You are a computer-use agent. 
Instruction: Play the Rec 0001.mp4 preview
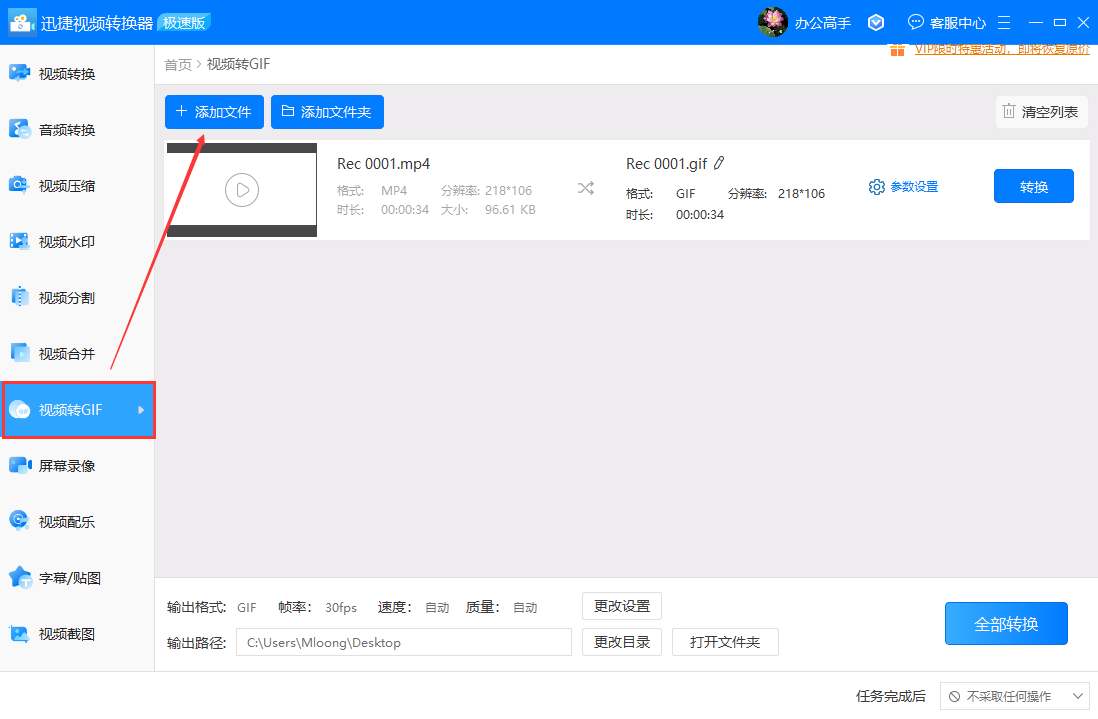(241, 189)
